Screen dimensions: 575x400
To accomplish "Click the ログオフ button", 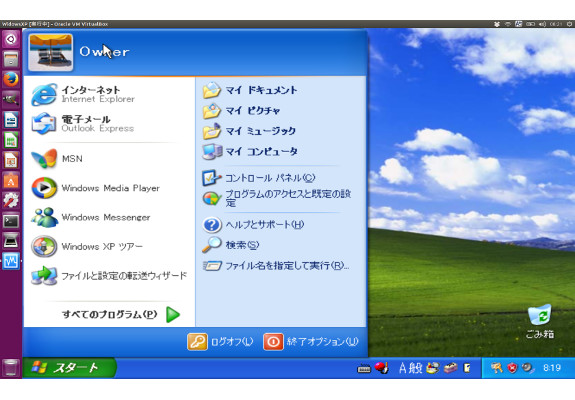I will click(x=220, y=342).
